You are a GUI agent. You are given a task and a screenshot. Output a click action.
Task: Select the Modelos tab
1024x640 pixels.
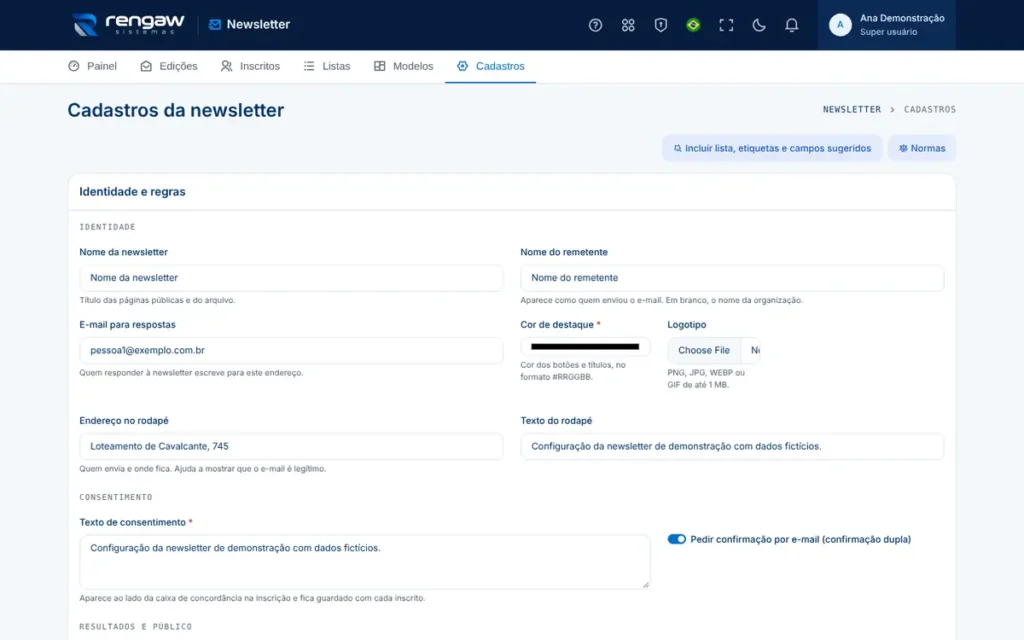pyautogui.click(x=403, y=66)
